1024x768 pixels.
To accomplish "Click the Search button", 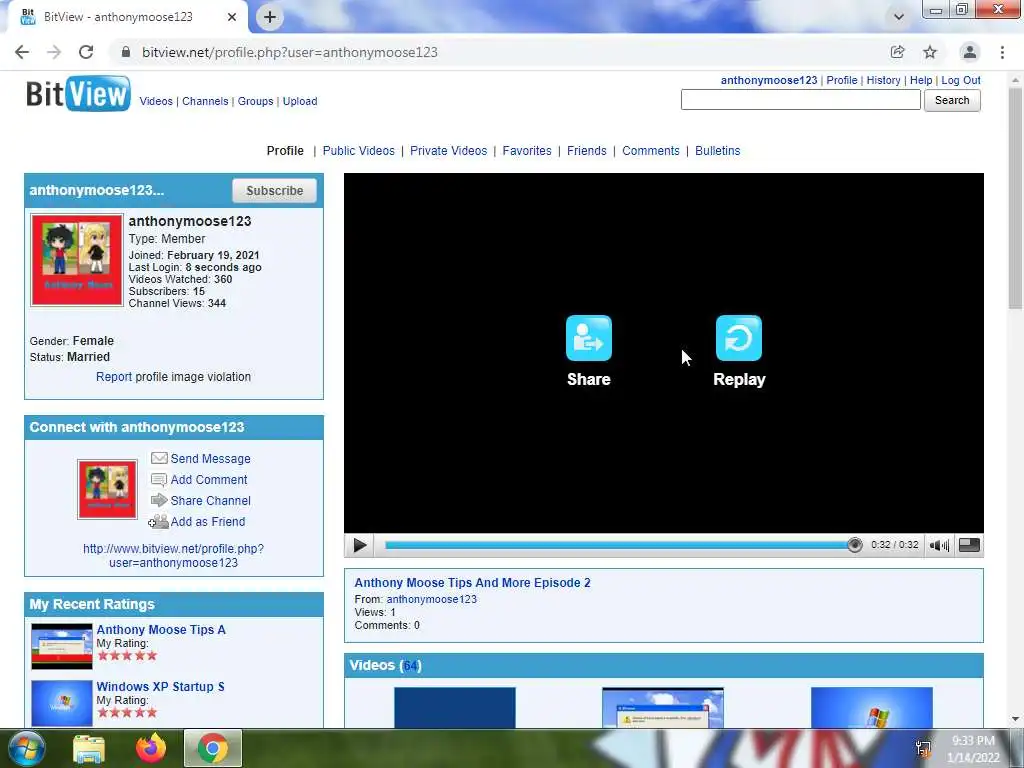I will pyautogui.click(x=952, y=101).
